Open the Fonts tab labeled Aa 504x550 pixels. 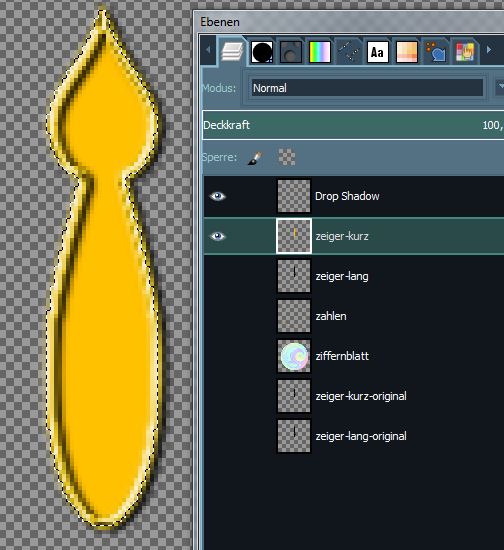[377, 52]
